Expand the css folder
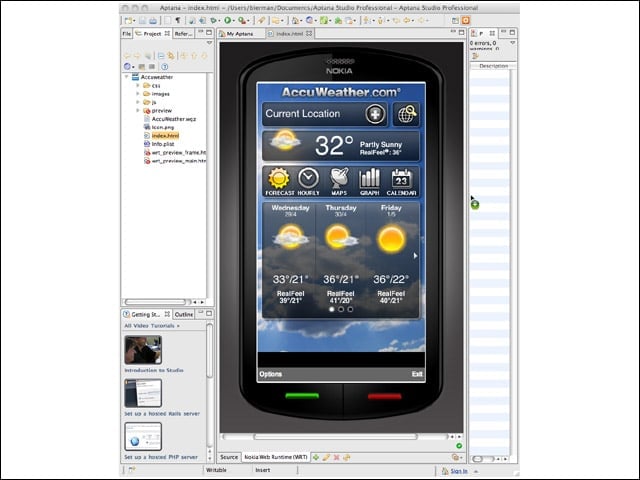 click(138, 86)
